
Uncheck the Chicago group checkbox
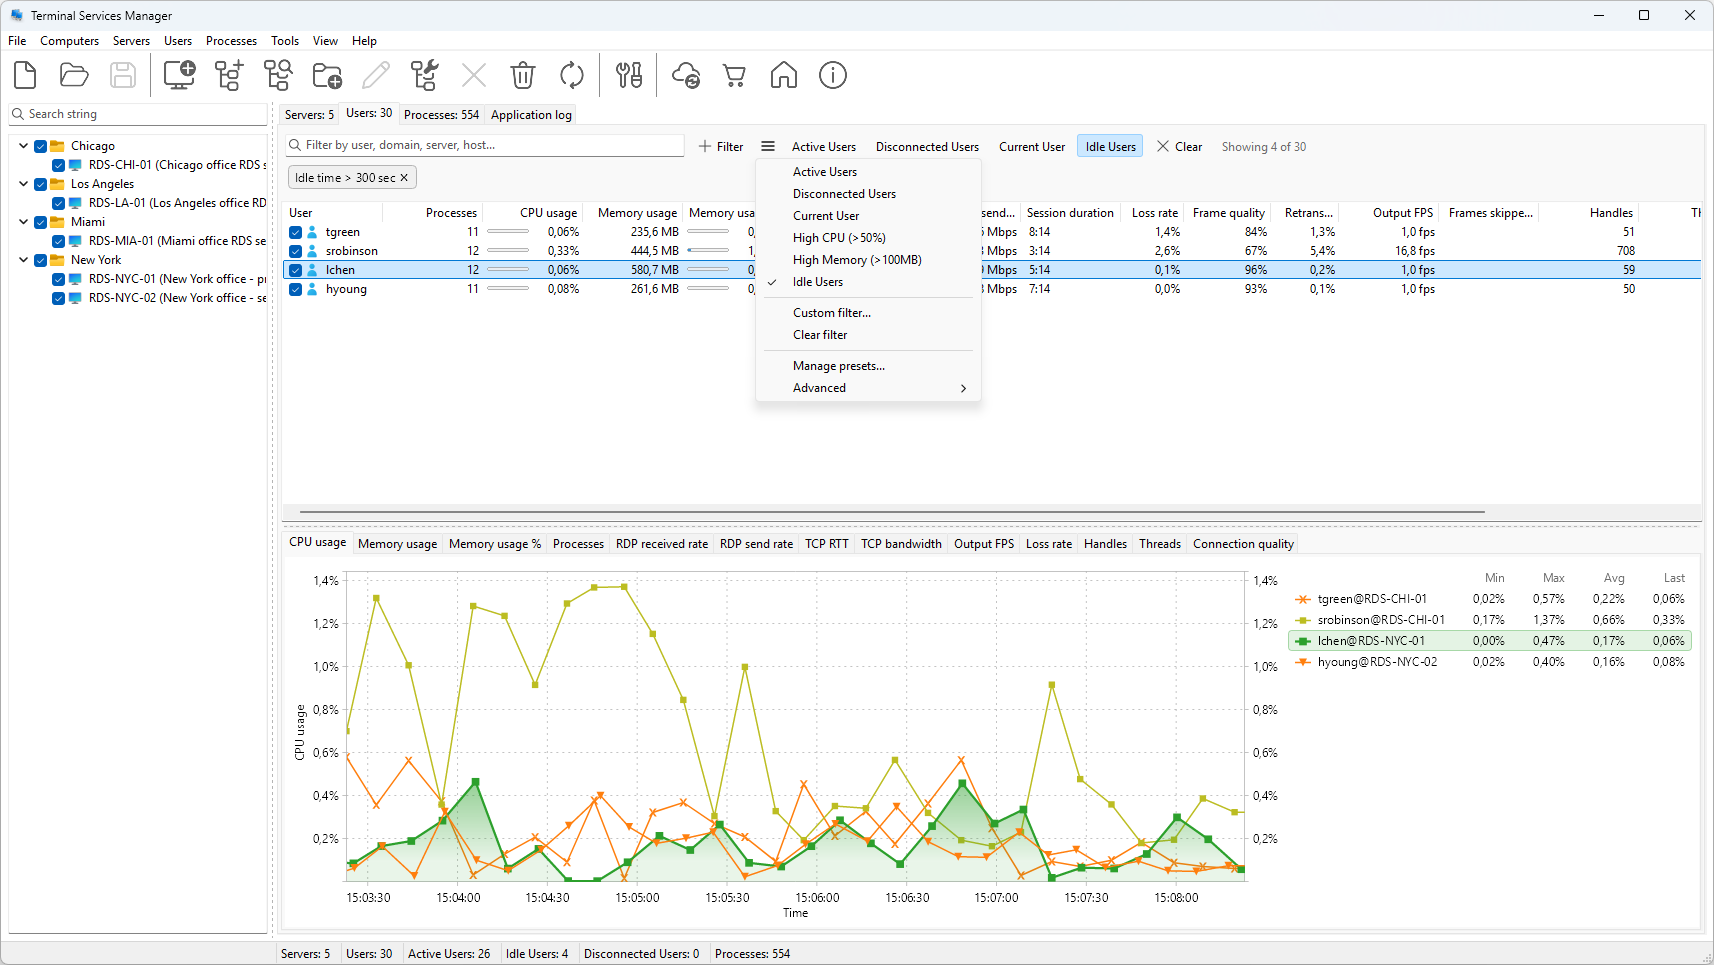41,146
